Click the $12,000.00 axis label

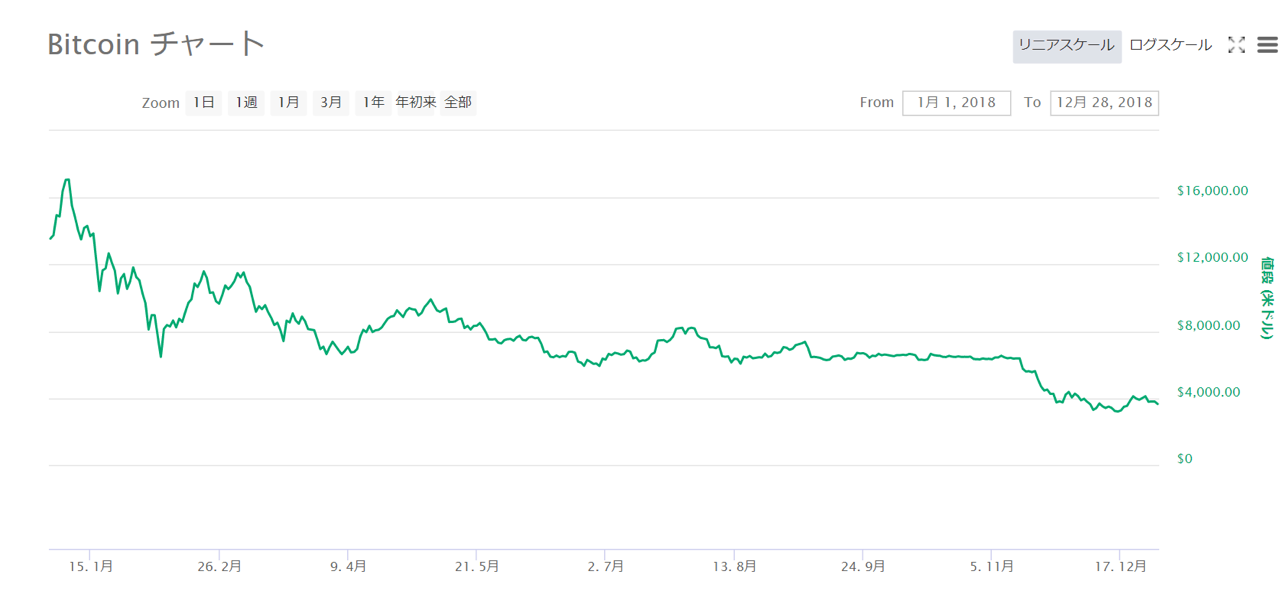point(1212,258)
